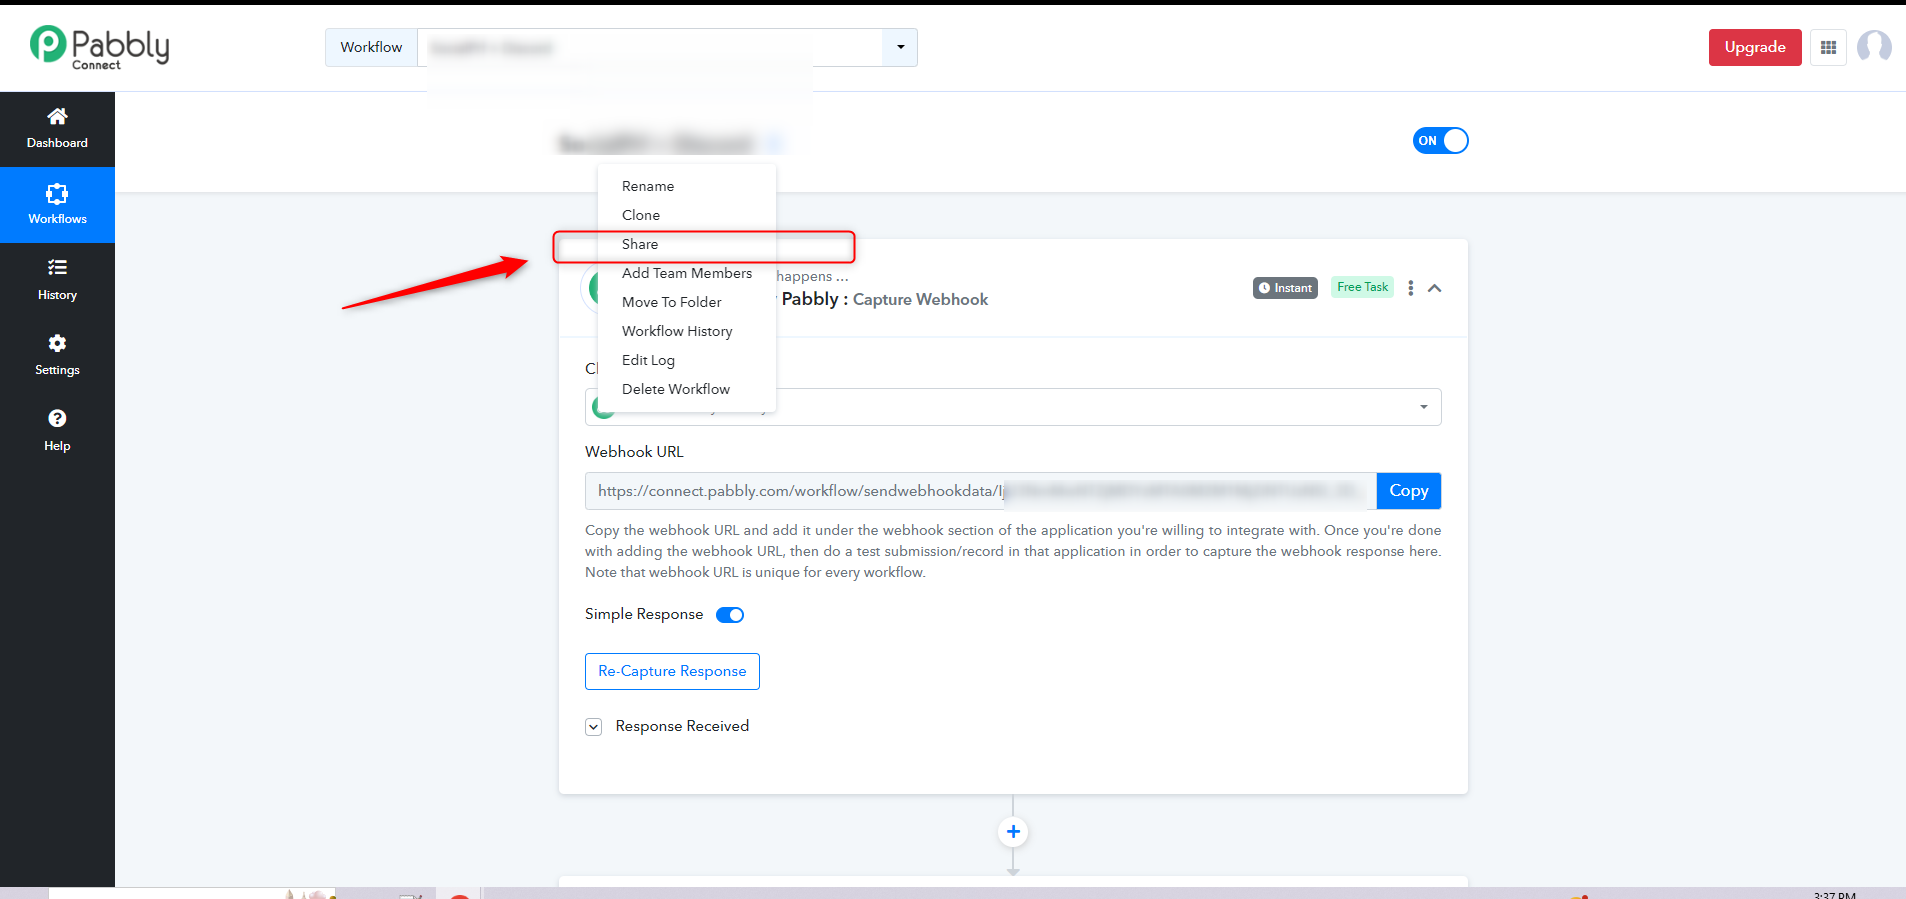Click the Instant badge
Screen dimensions: 1906x899
click(1285, 288)
